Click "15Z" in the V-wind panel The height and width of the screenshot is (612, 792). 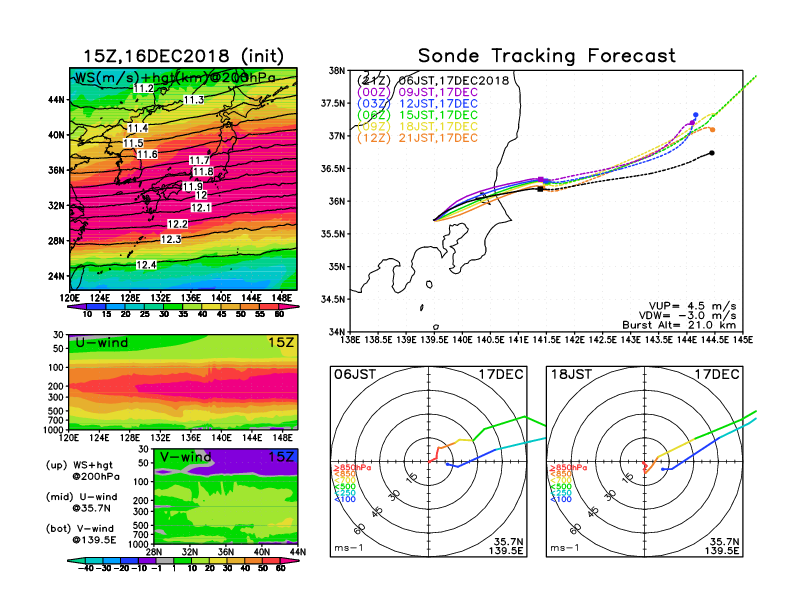(281, 457)
